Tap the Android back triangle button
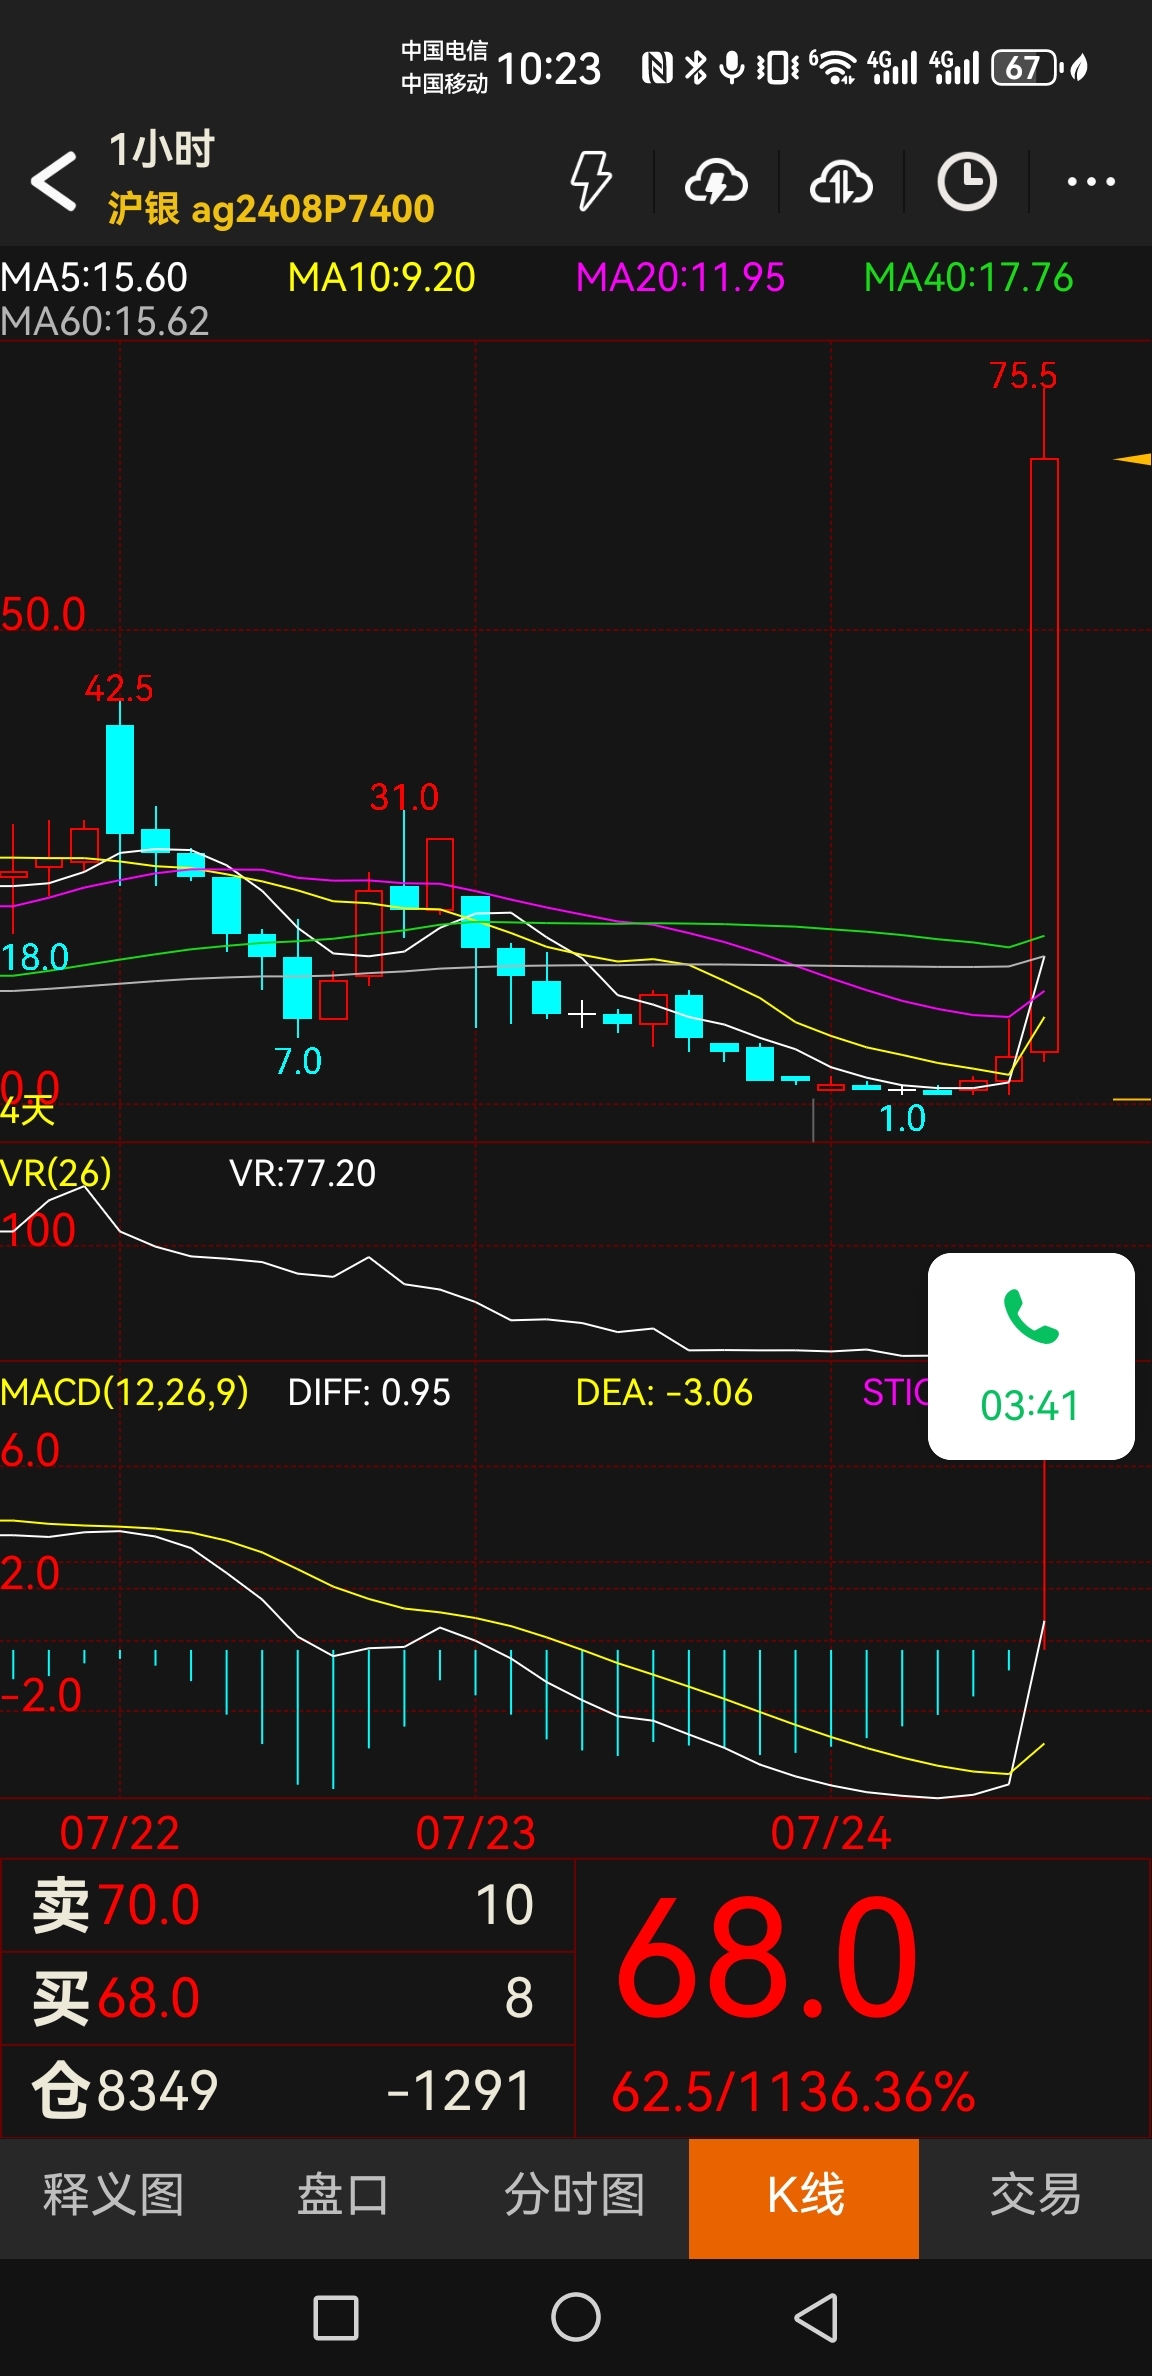The width and height of the screenshot is (1152, 2376). [x=816, y=2317]
